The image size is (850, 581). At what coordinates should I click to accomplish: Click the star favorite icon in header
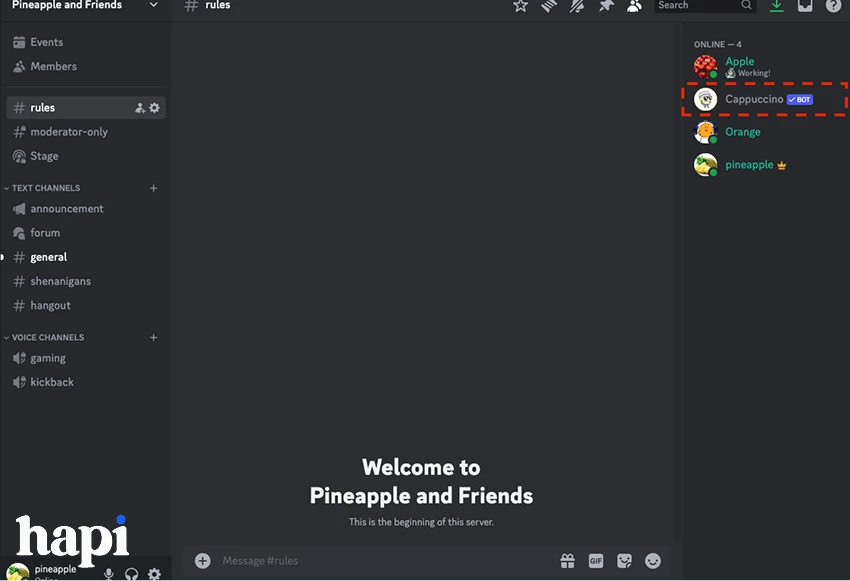520,5
